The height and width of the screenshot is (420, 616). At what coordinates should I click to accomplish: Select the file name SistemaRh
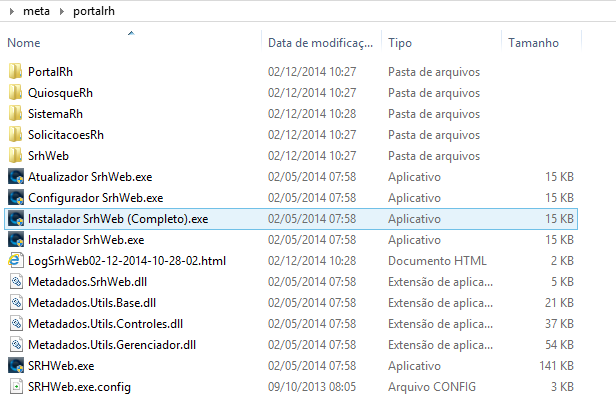(x=55, y=114)
